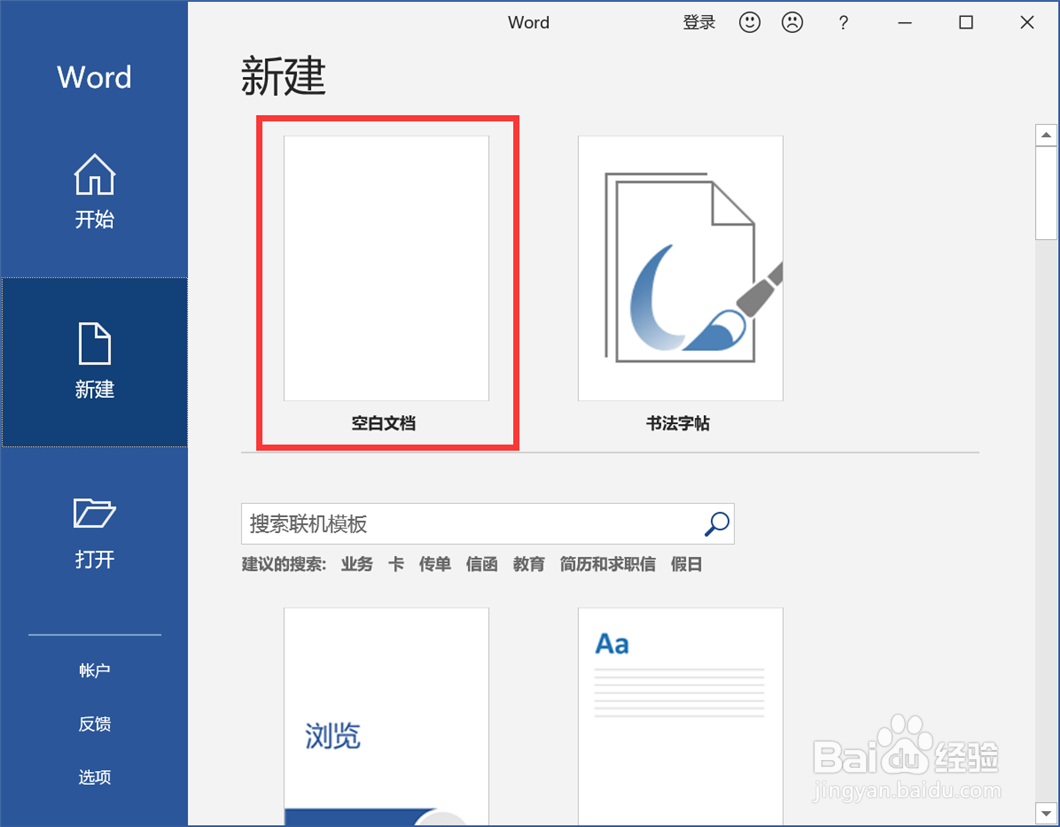This screenshot has width=1060, height=827.
Task: Search suggested term 简历和求职信
Action: click(607, 564)
